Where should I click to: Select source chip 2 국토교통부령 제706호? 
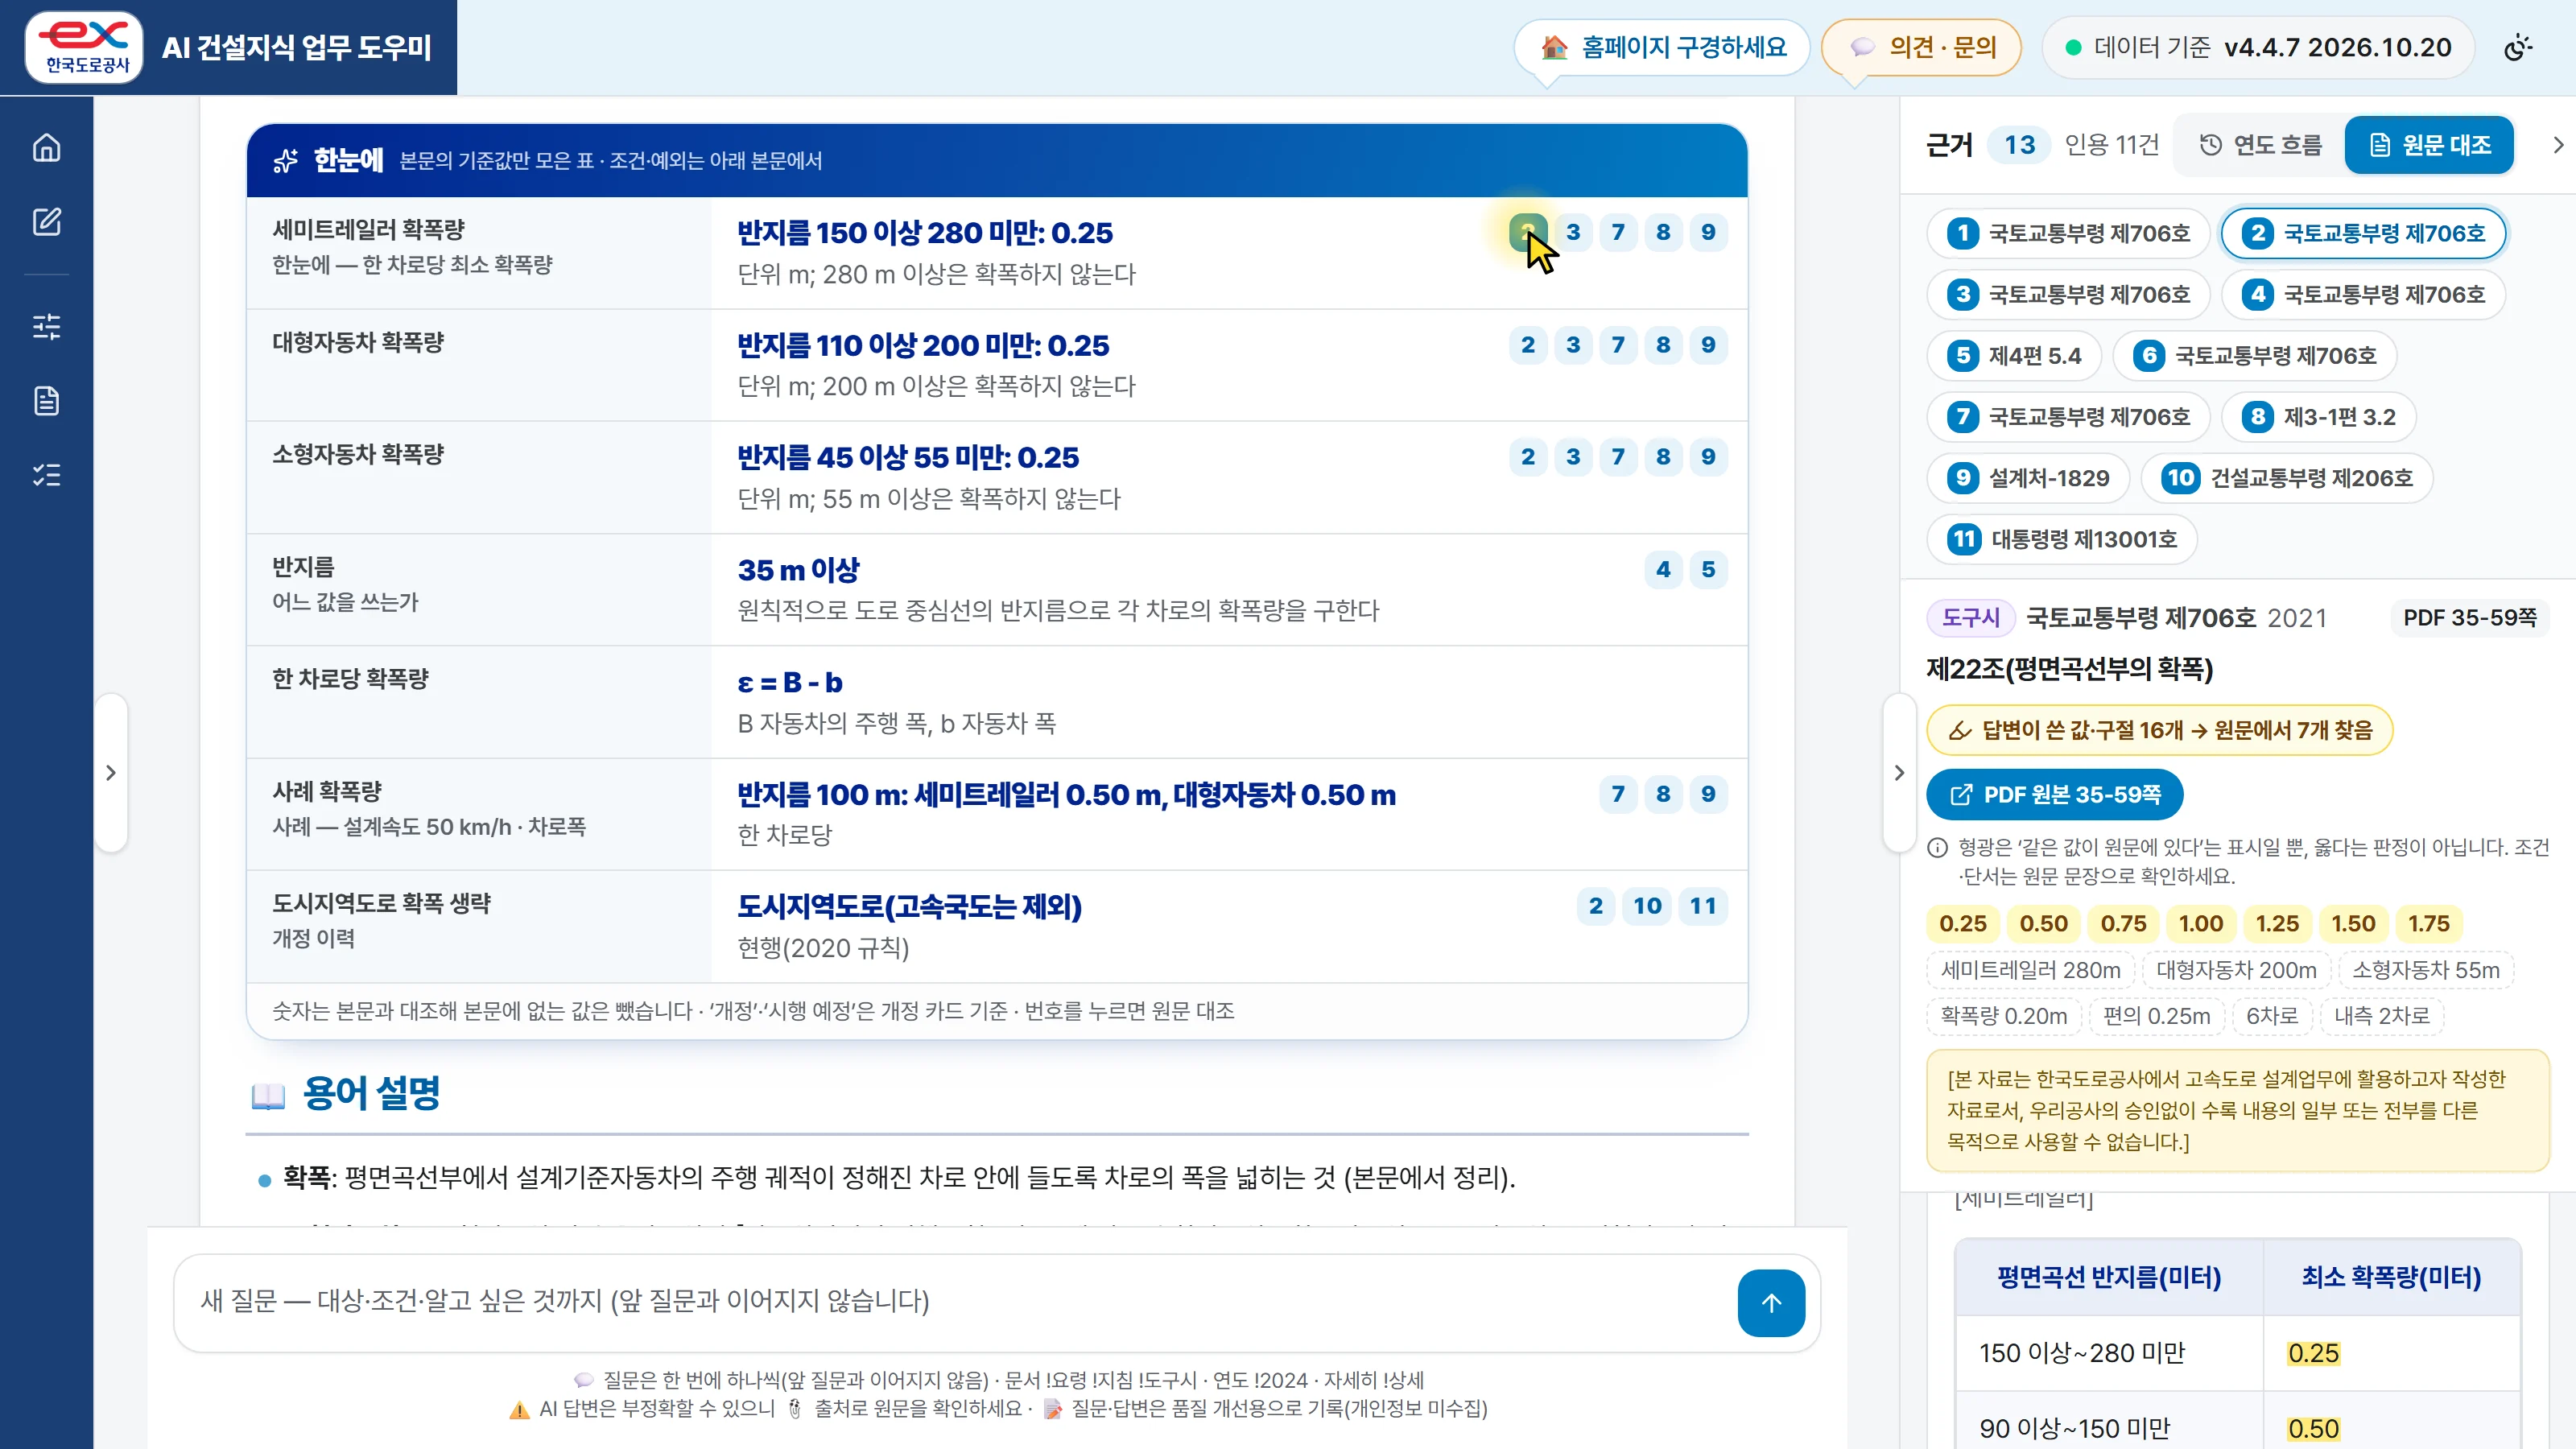point(2363,234)
